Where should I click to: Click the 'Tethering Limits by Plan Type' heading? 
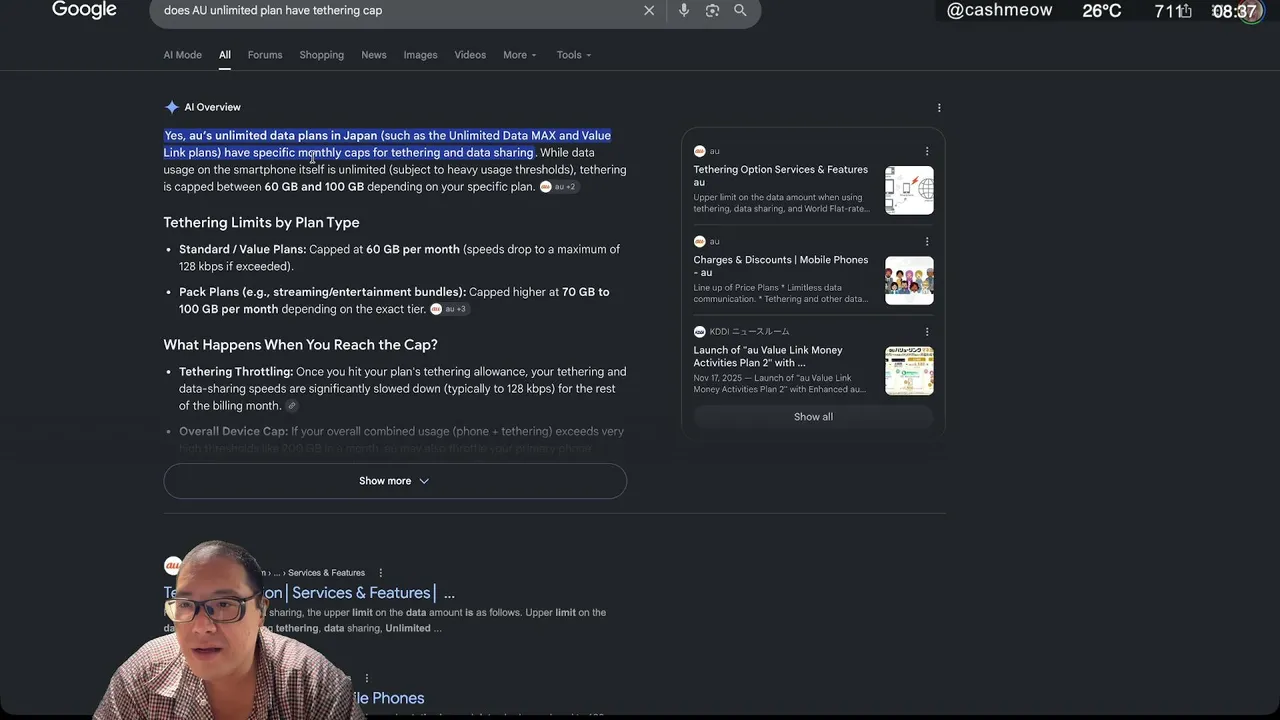(261, 222)
